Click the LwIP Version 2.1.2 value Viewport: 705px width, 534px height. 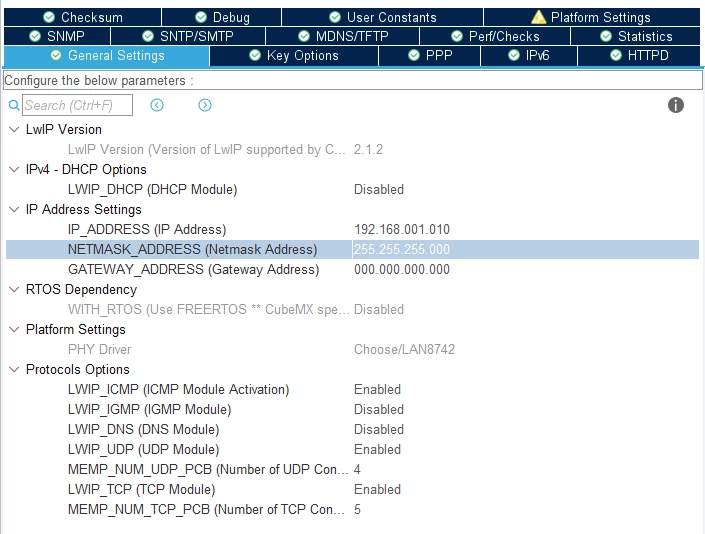coord(368,149)
